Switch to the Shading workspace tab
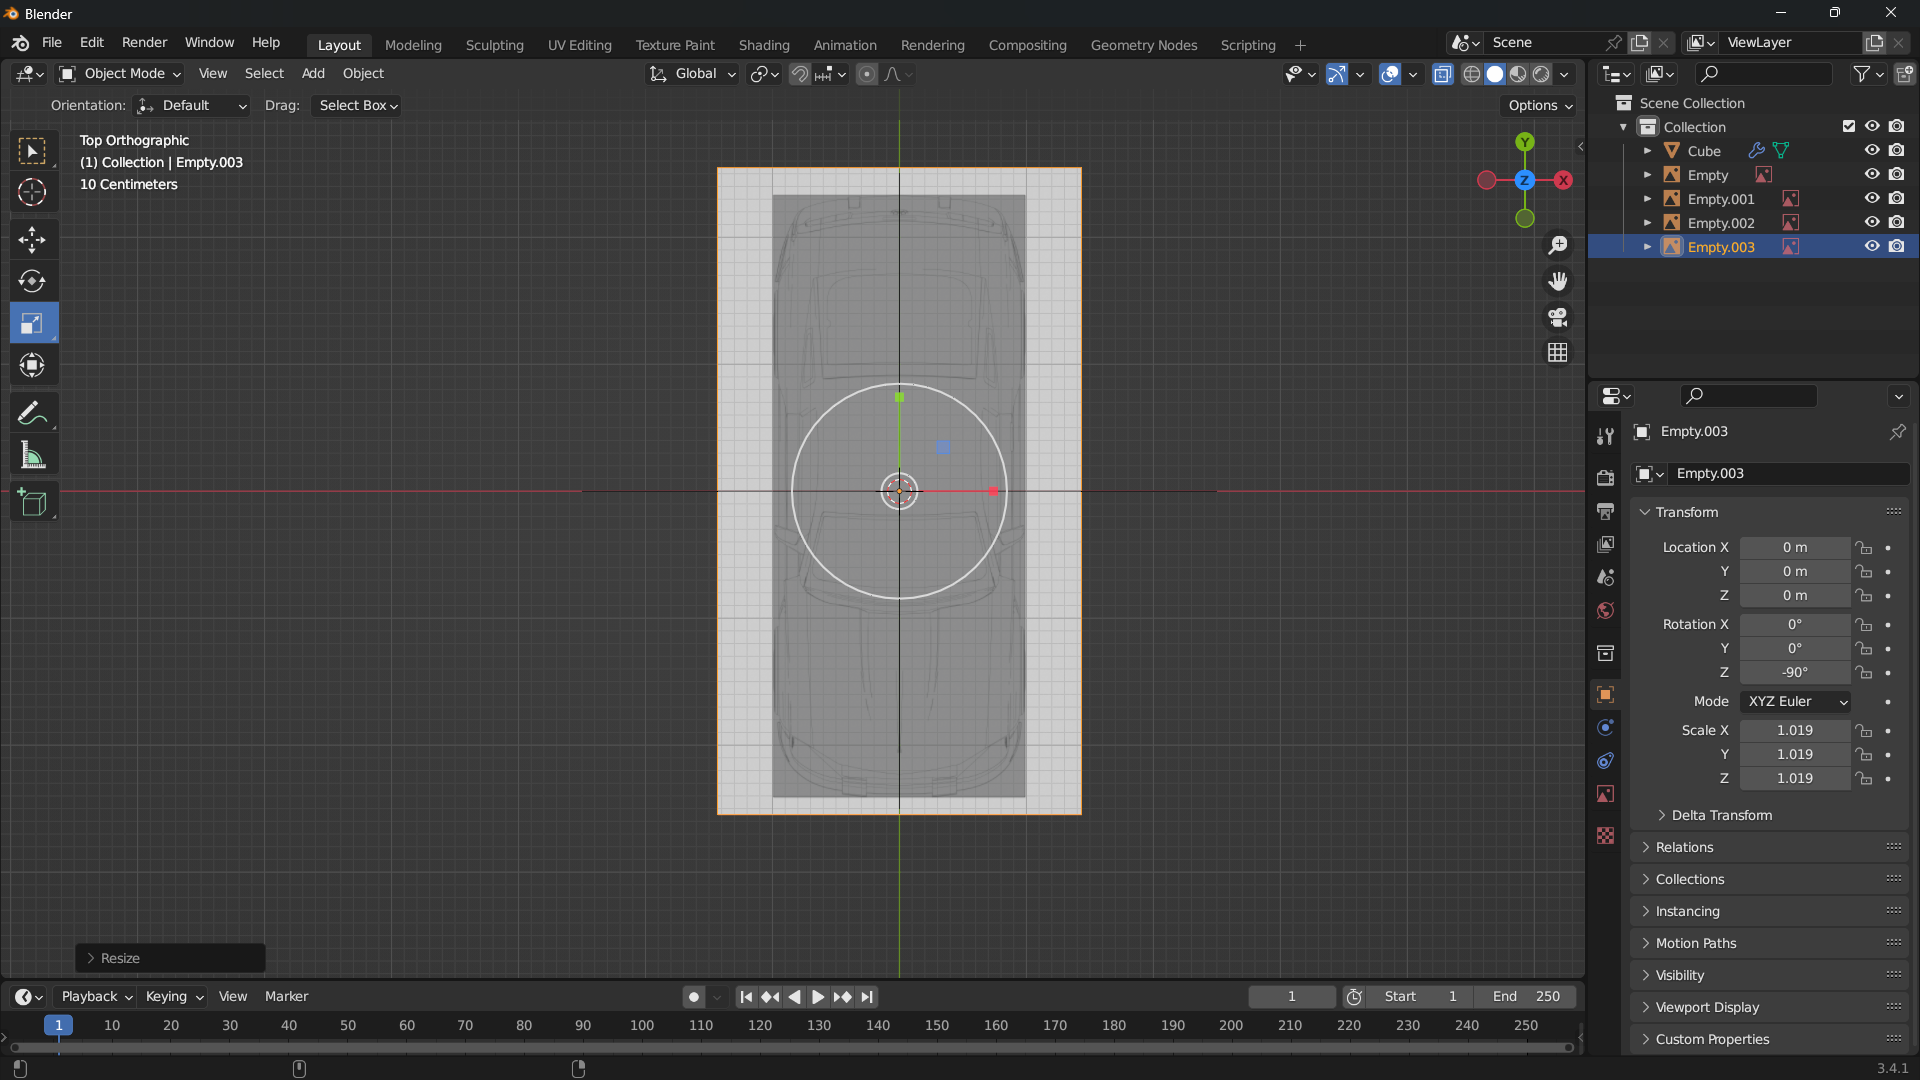Viewport: 1920px width, 1080px height. (763, 45)
